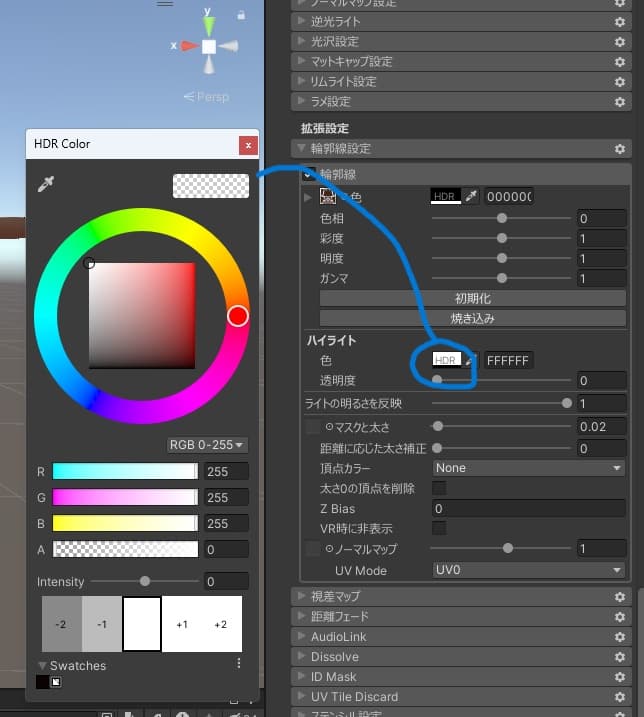Expand the 光沢設定 section
This screenshot has width=644, height=717.
point(301,41)
